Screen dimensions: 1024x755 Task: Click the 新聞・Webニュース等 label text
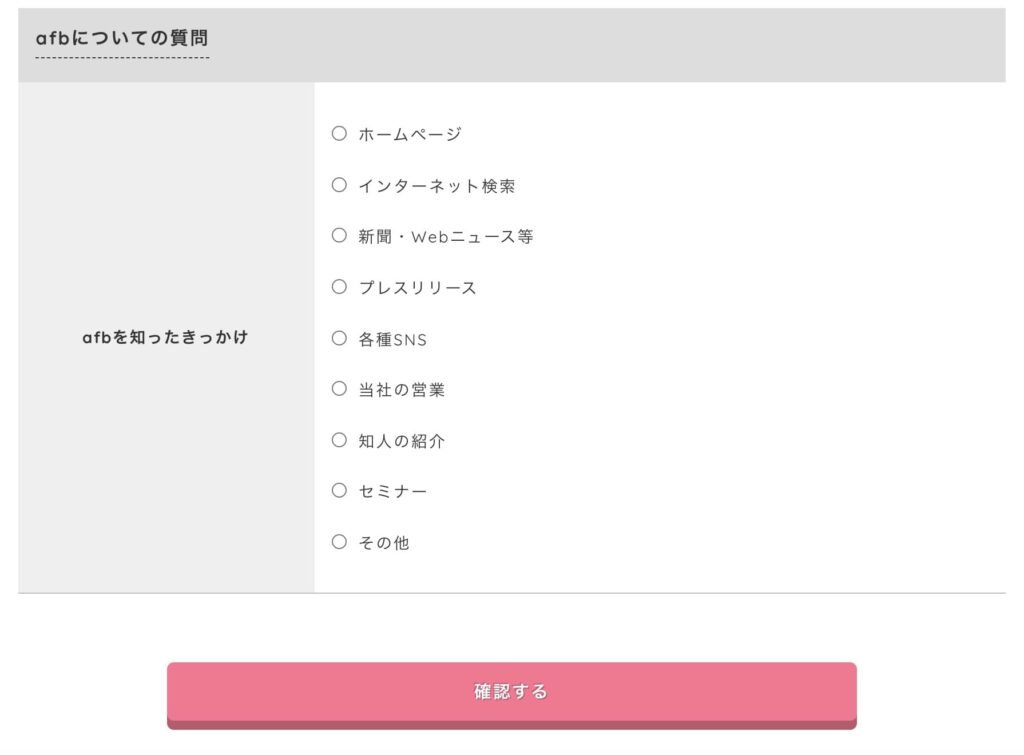pos(445,236)
